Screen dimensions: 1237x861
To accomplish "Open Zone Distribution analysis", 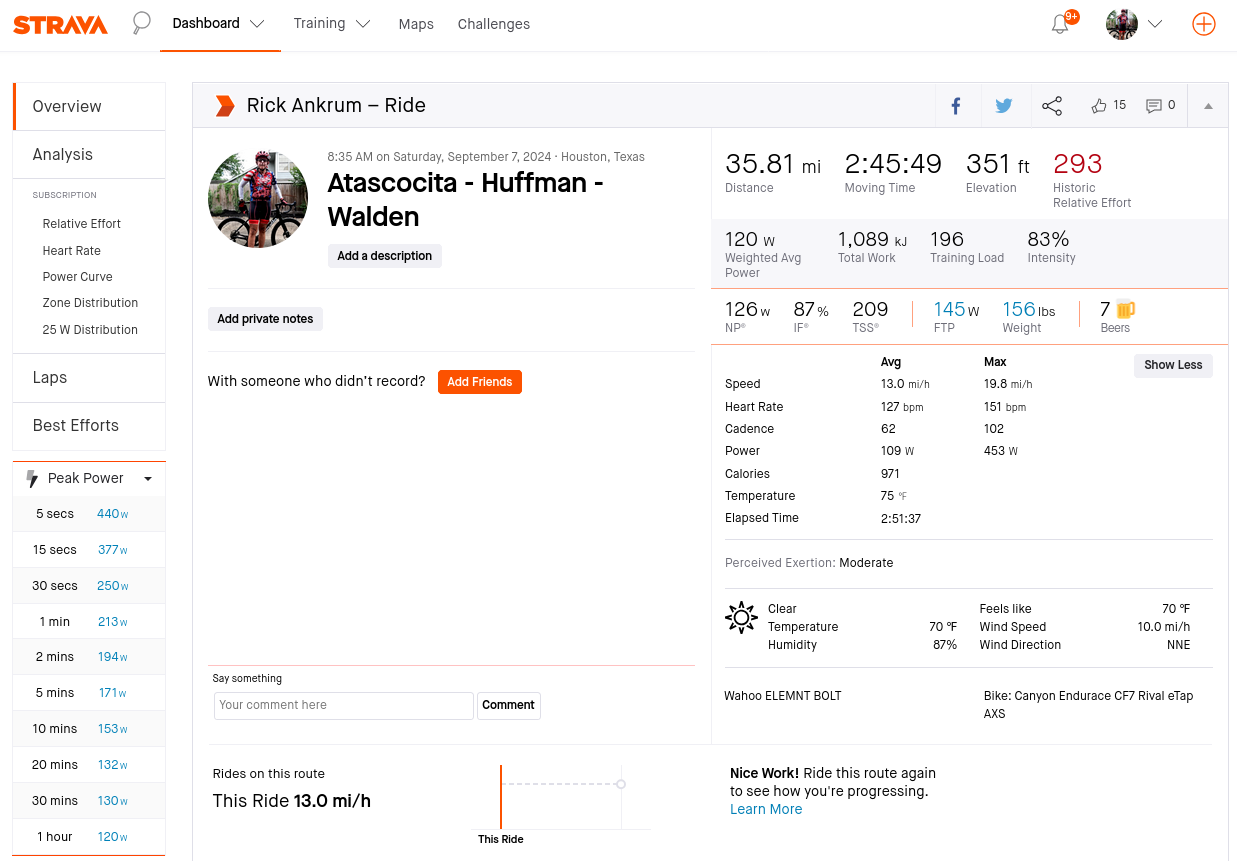I will (x=90, y=303).
